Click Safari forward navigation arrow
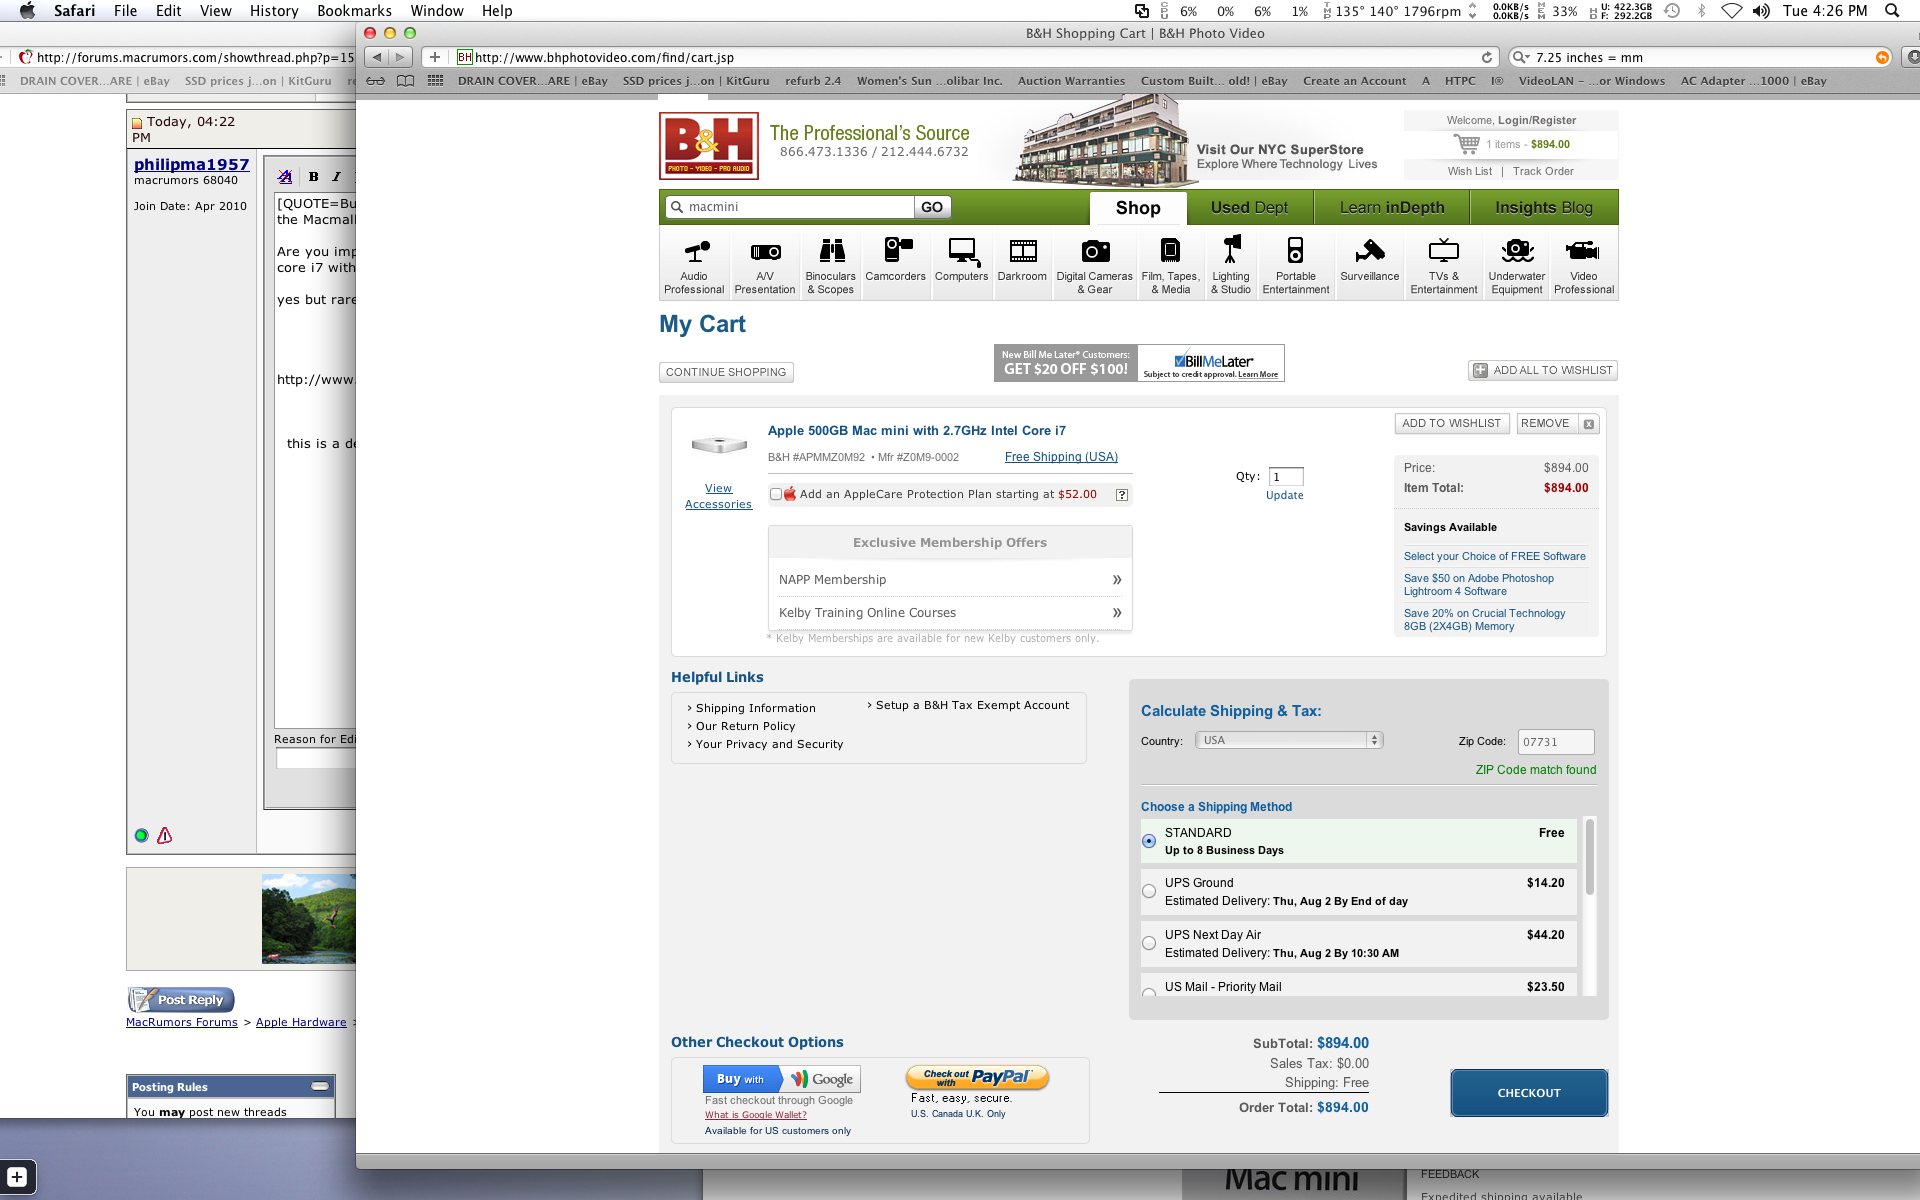The width and height of the screenshot is (1920, 1200). click(x=400, y=57)
